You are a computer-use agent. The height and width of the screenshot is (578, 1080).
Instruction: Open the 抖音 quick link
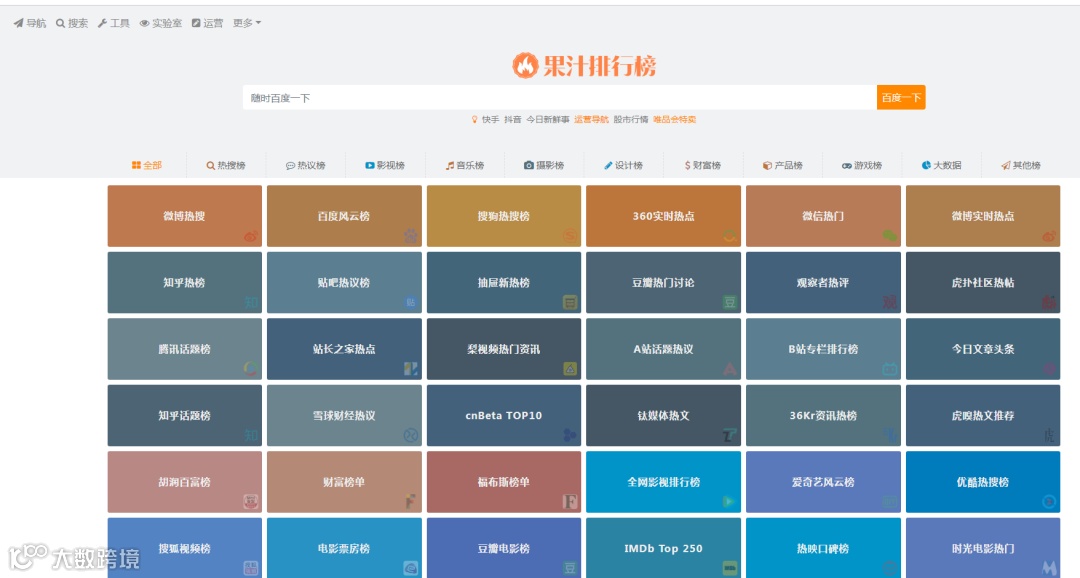[512, 119]
